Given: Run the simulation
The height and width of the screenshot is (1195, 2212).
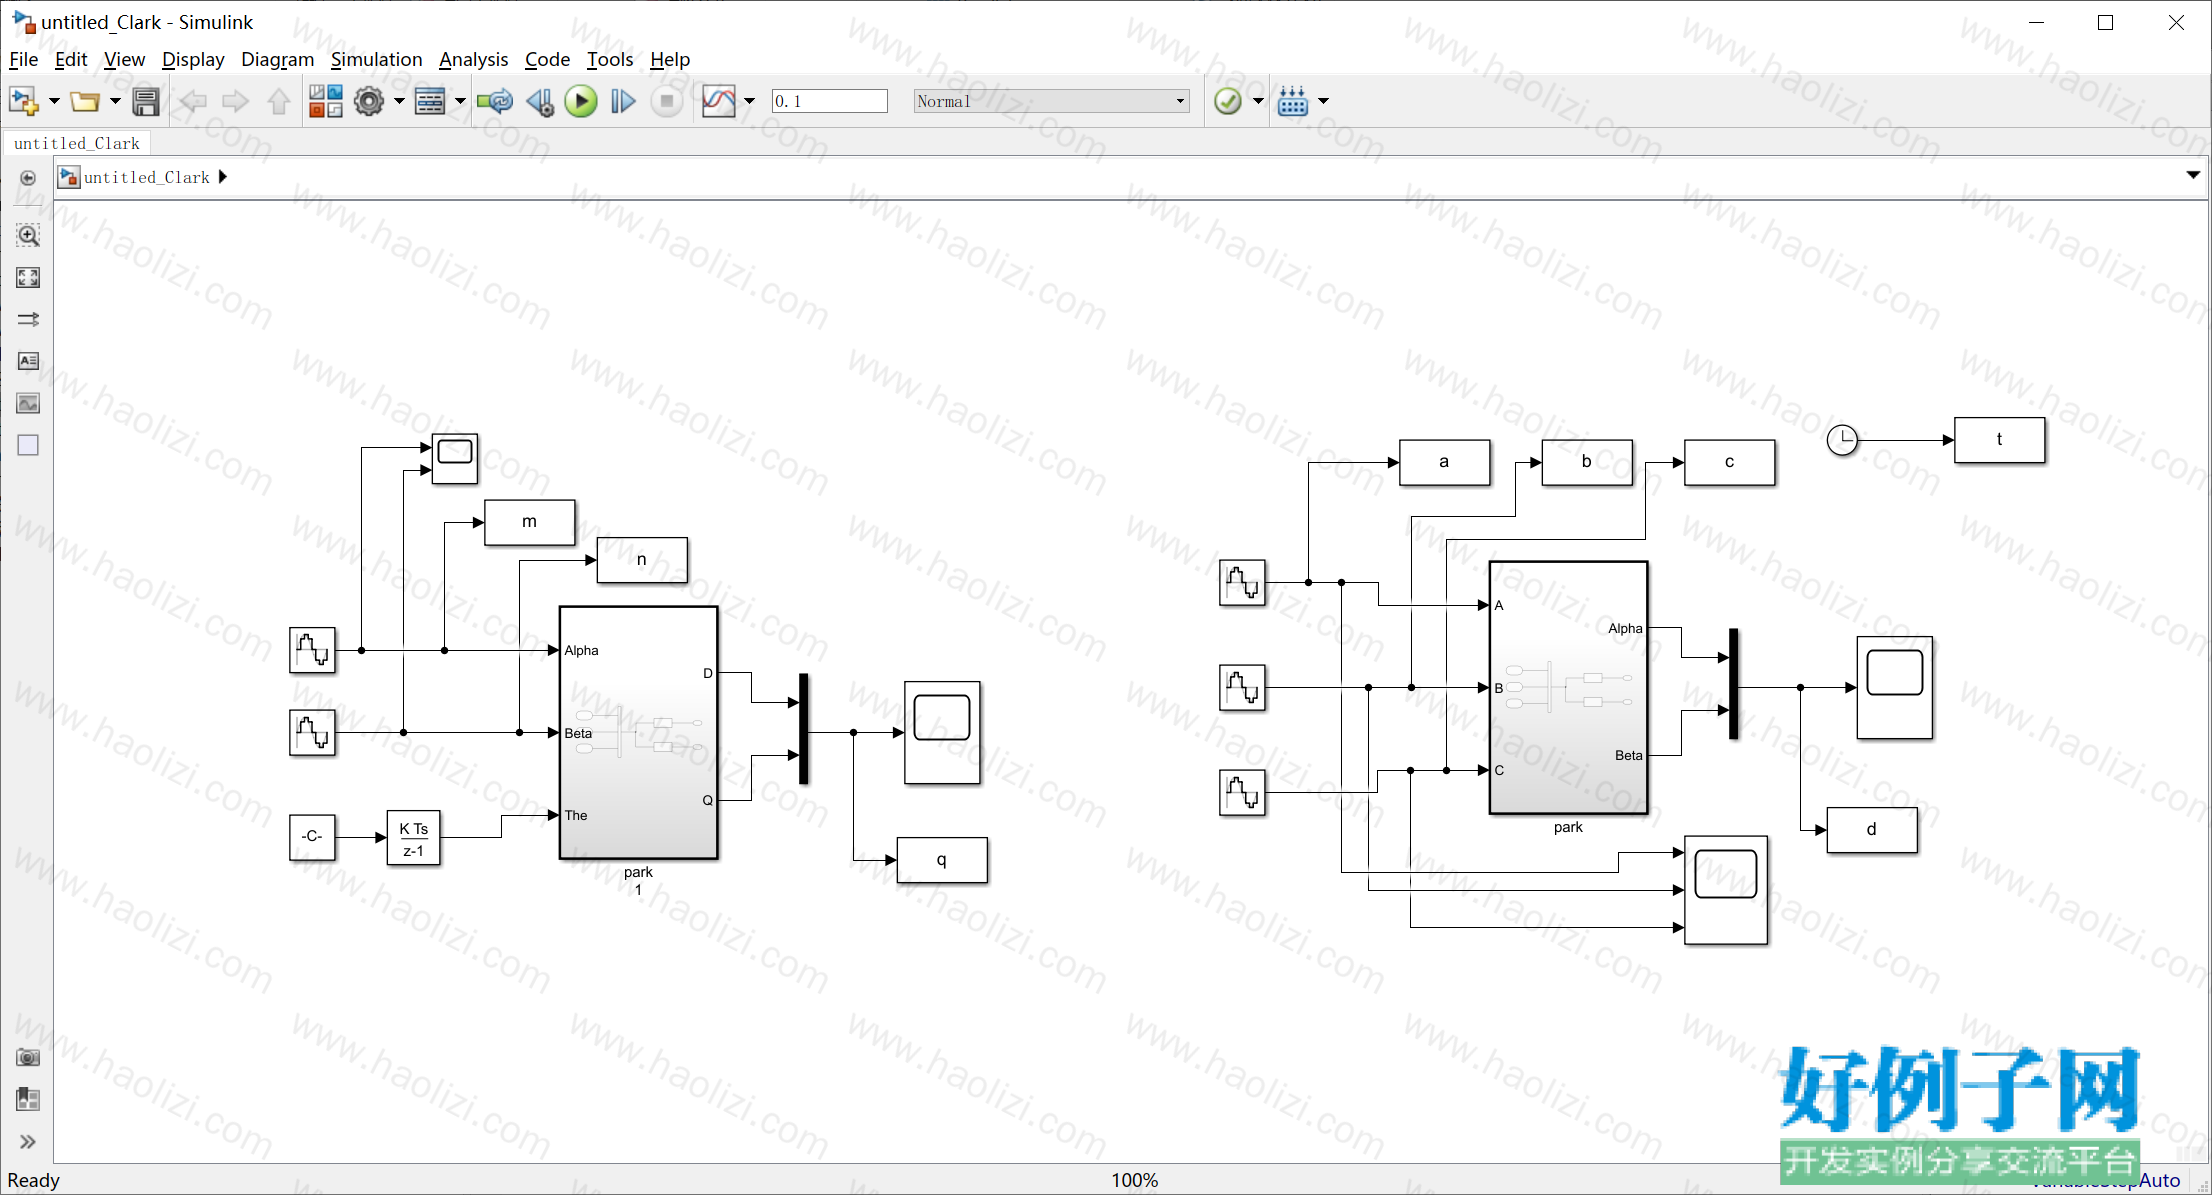Looking at the screenshot, I should (x=581, y=101).
